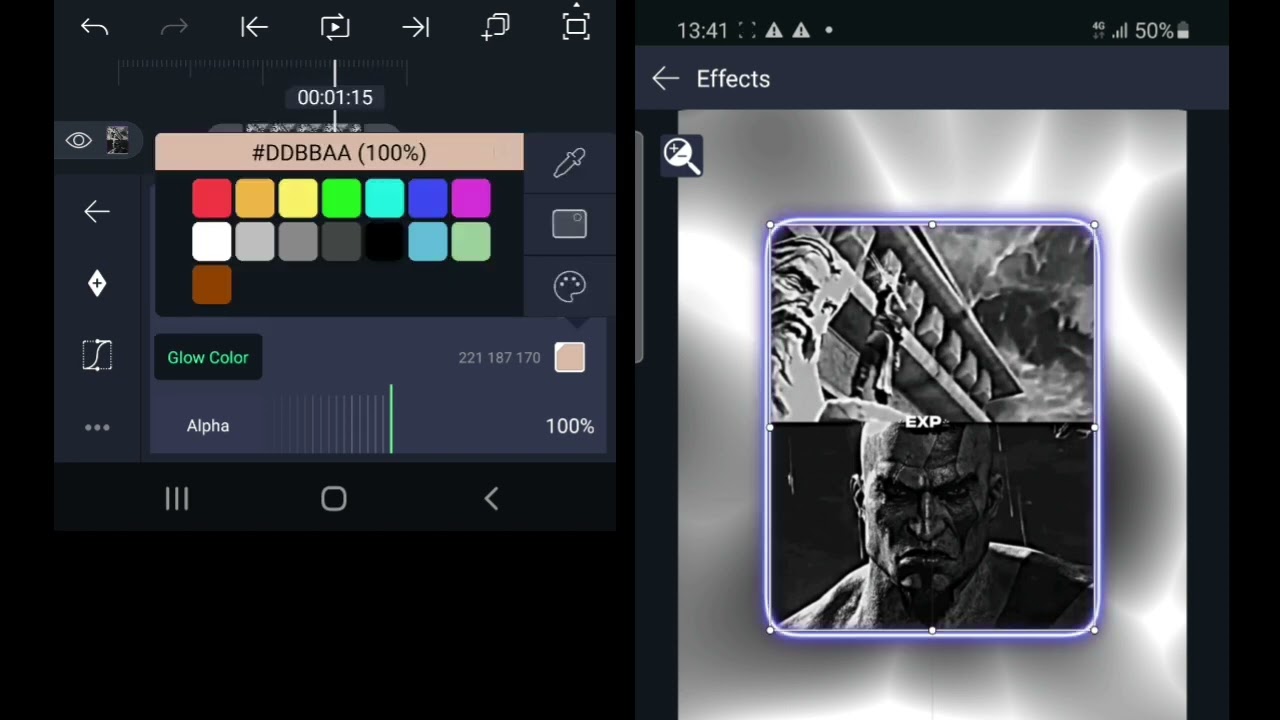Jump to clip end icon
Screen dimensions: 1280x720
[x=416, y=28]
